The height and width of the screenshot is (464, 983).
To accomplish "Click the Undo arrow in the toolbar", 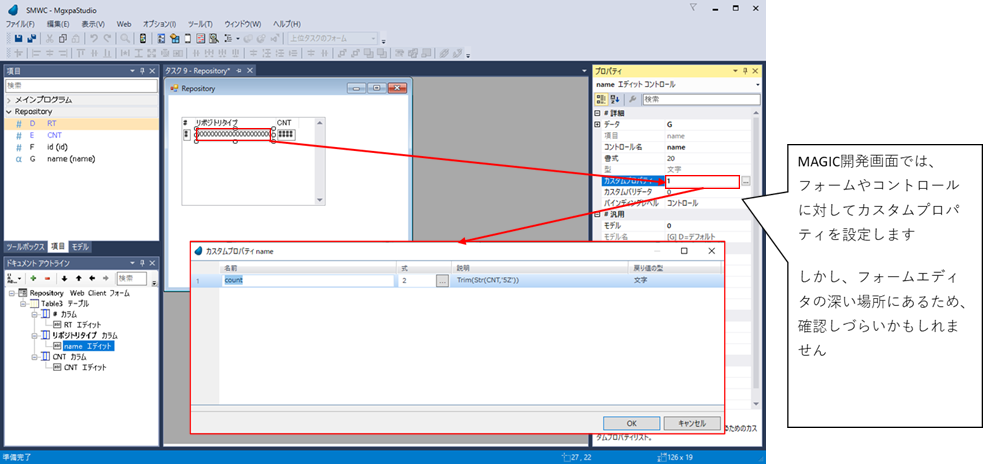I will [93, 38].
